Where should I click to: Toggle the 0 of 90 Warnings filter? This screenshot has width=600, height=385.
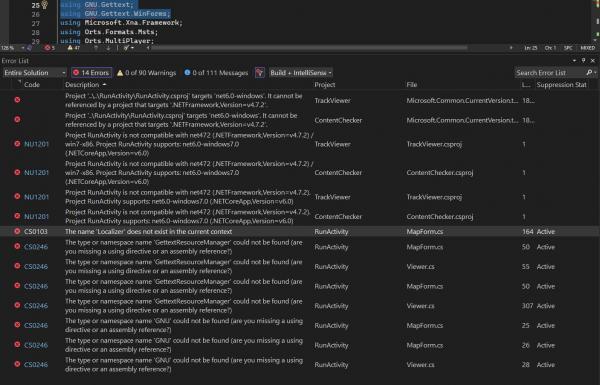click(147, 73)
